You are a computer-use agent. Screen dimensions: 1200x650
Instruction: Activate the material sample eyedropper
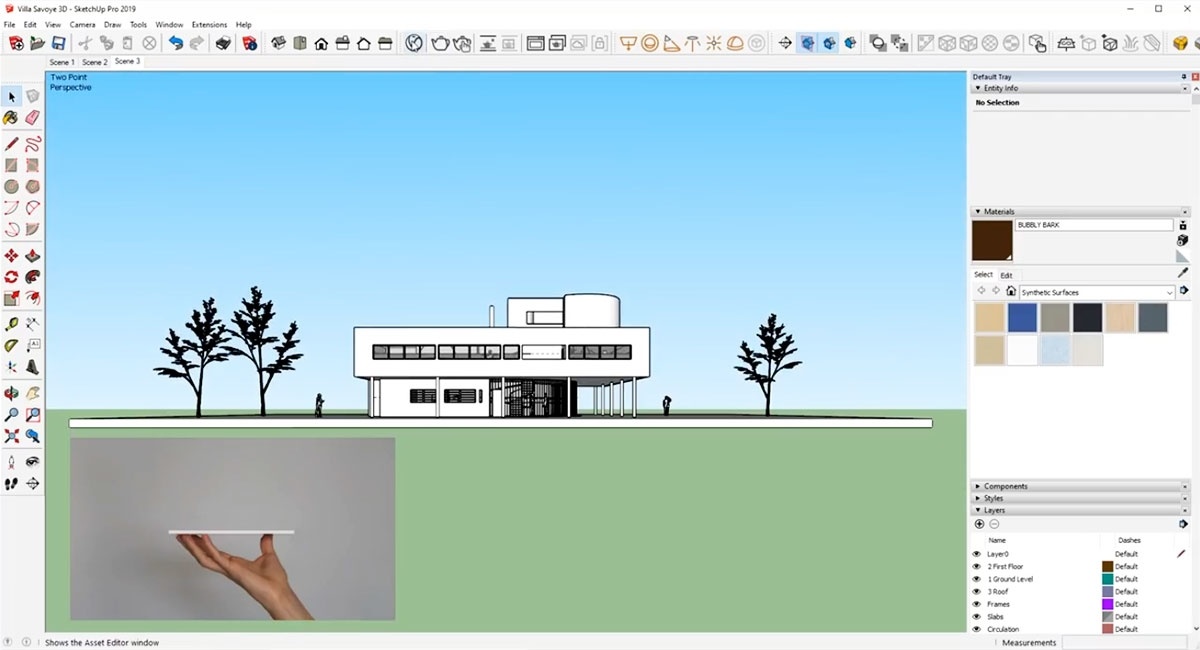[x=1183, y=272]
